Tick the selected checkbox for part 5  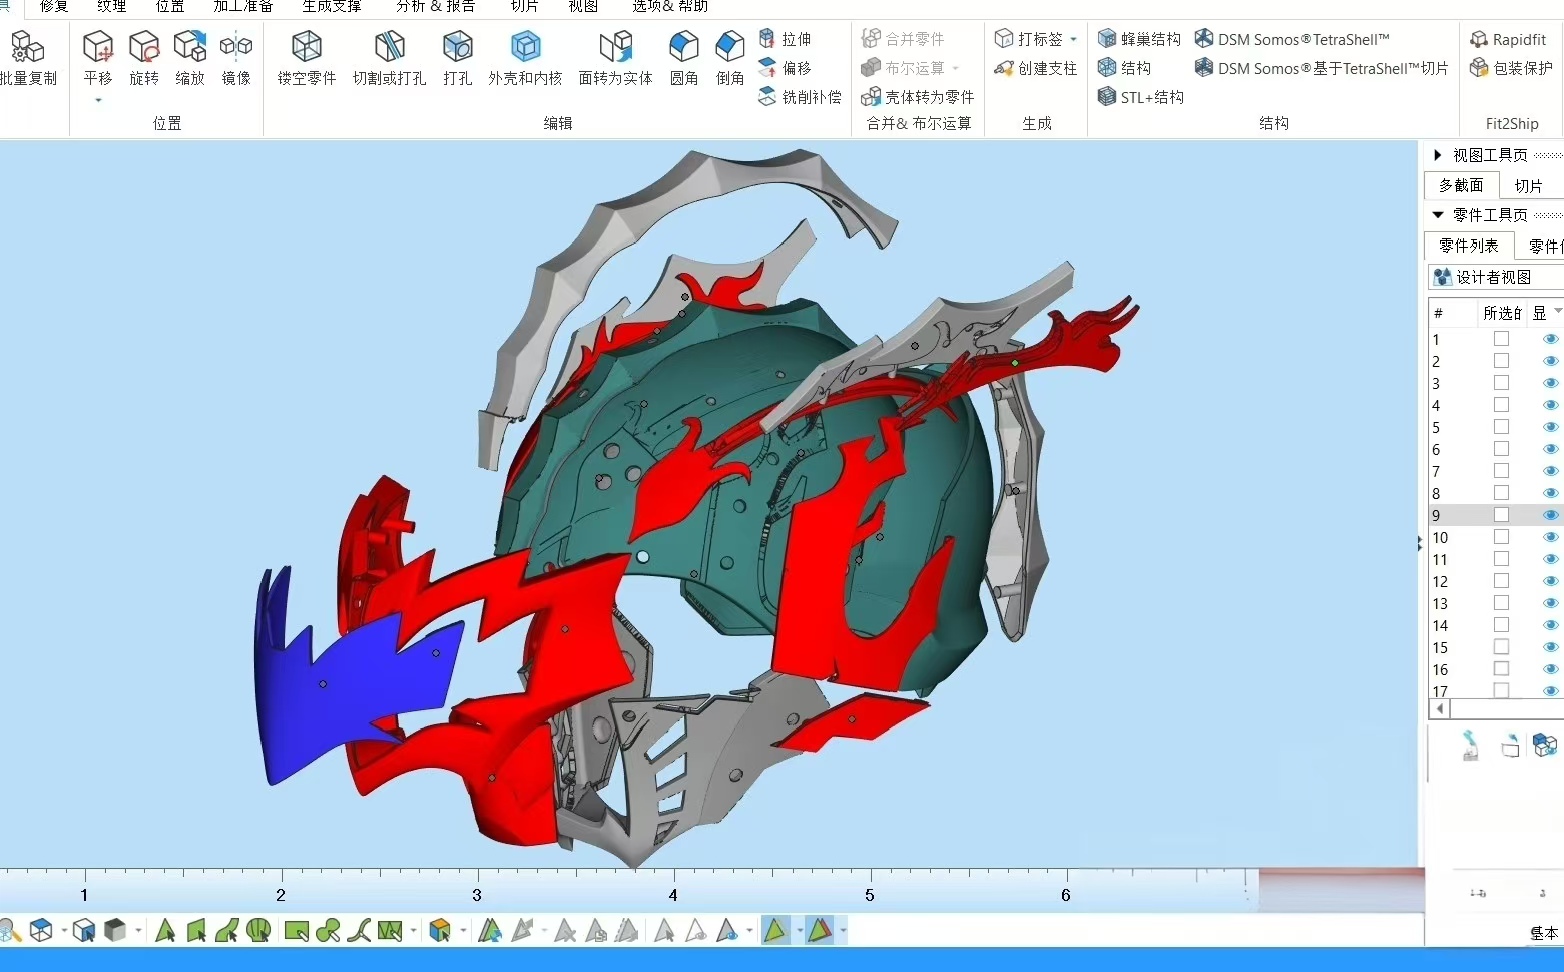point(1501,427)
